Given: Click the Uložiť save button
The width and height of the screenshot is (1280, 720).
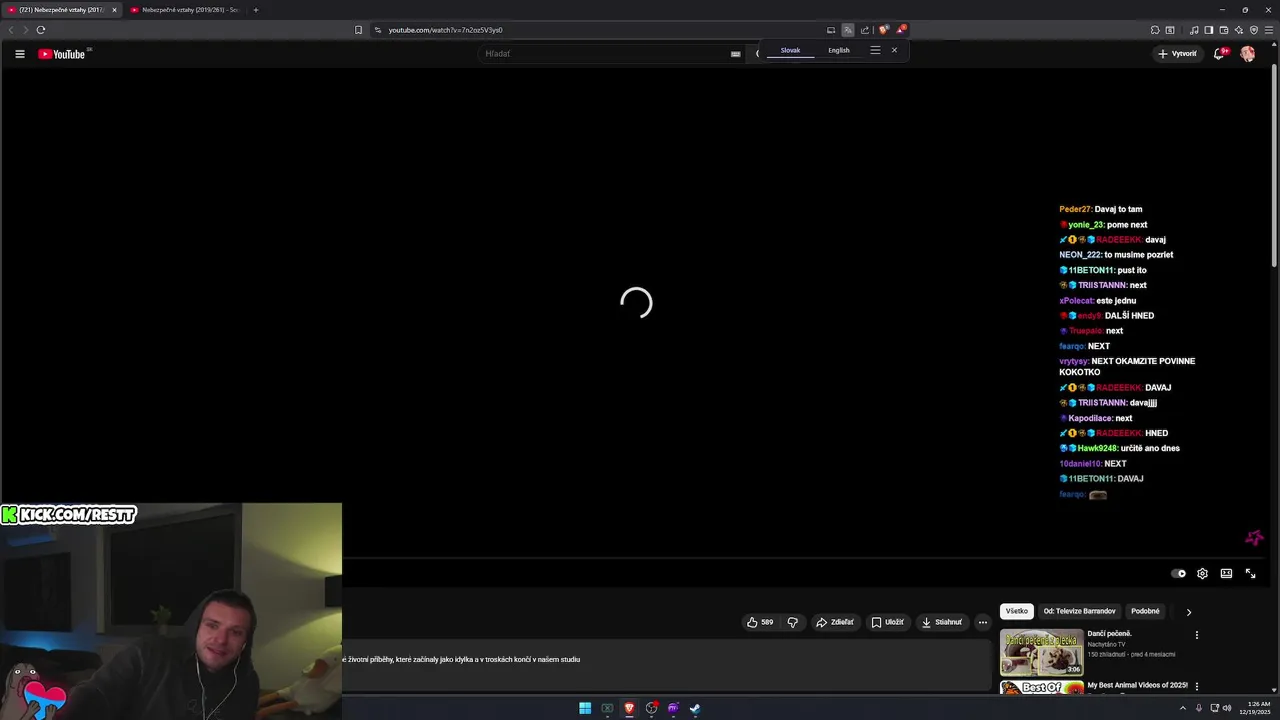Looking at the screenshot, I should [x=887, y=622].
